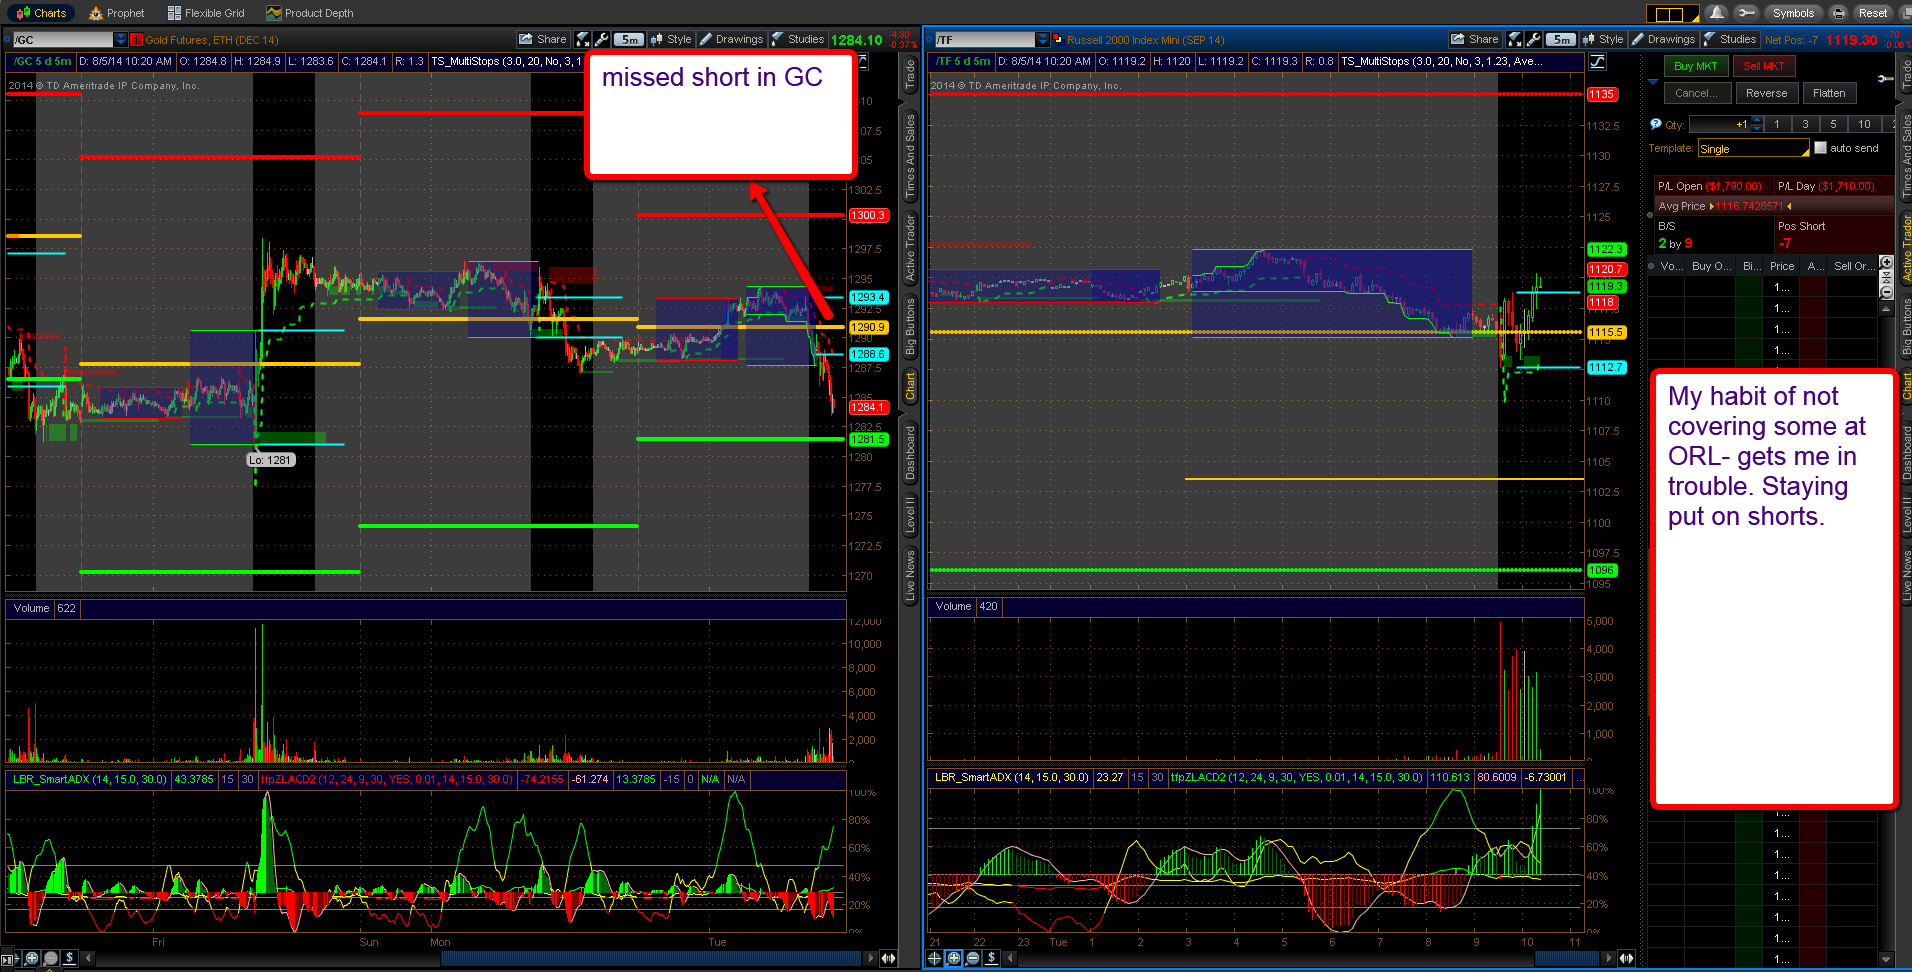Screen dimensions: 1912x972
Task: Open Studies menu on /TF chart
Action: tap(1730, 39)
